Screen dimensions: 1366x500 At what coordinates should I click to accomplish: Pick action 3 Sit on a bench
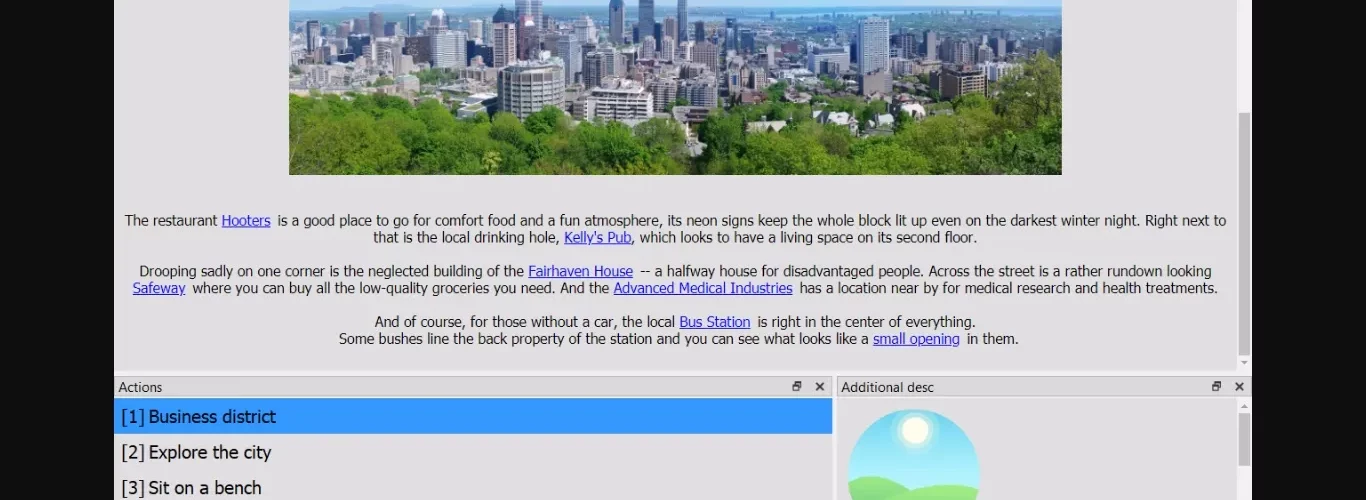pyautogui.click(x=472, y=488)
